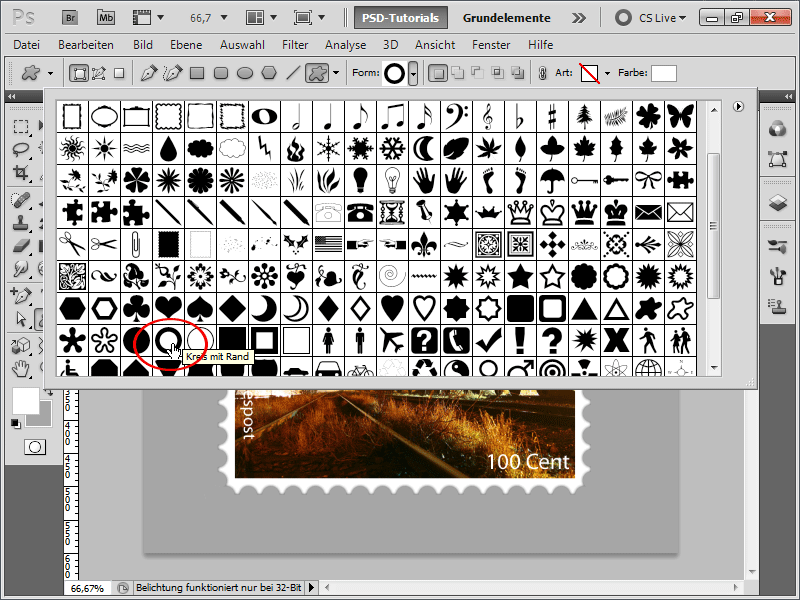Launch Adobe Bridge from the Br icon
Viewport: 800px width, 600px height.
pyautogui.click(x=70, y=18)
